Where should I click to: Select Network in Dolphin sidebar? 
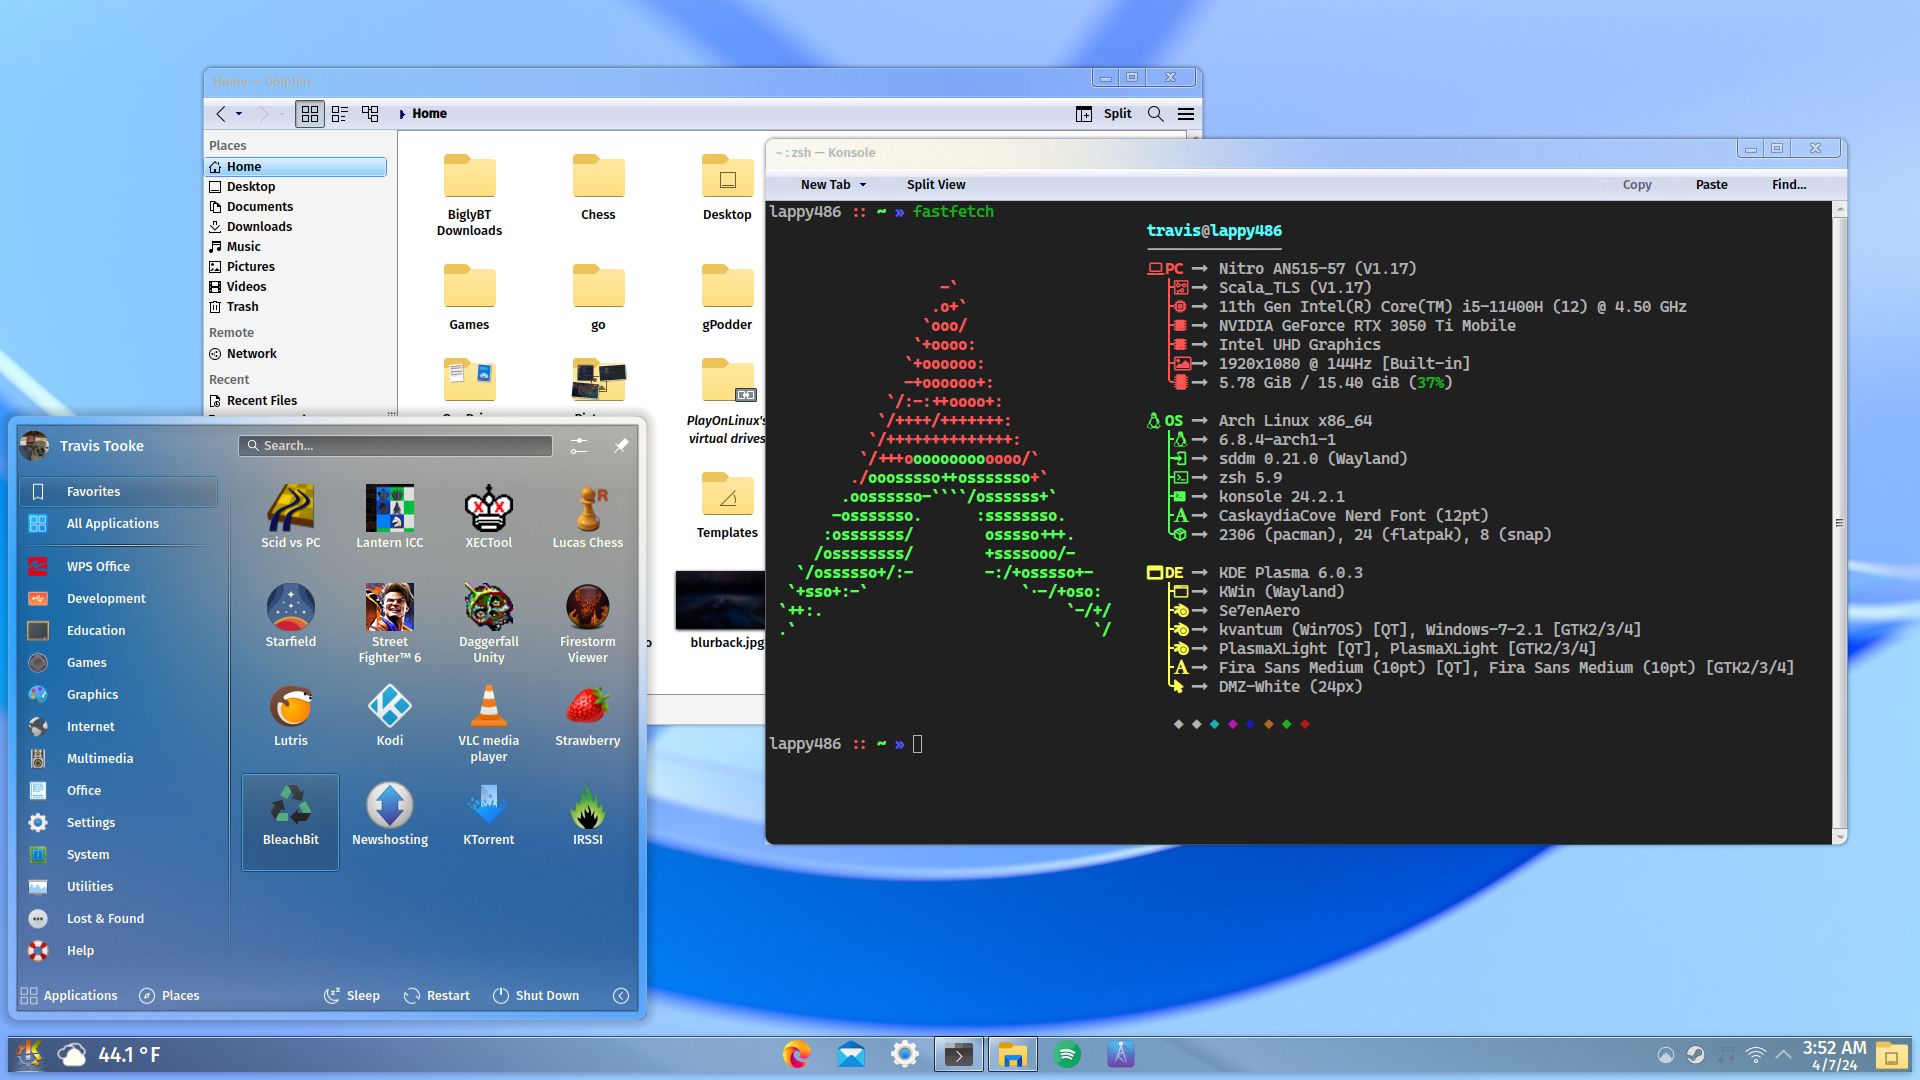[296, 354]
